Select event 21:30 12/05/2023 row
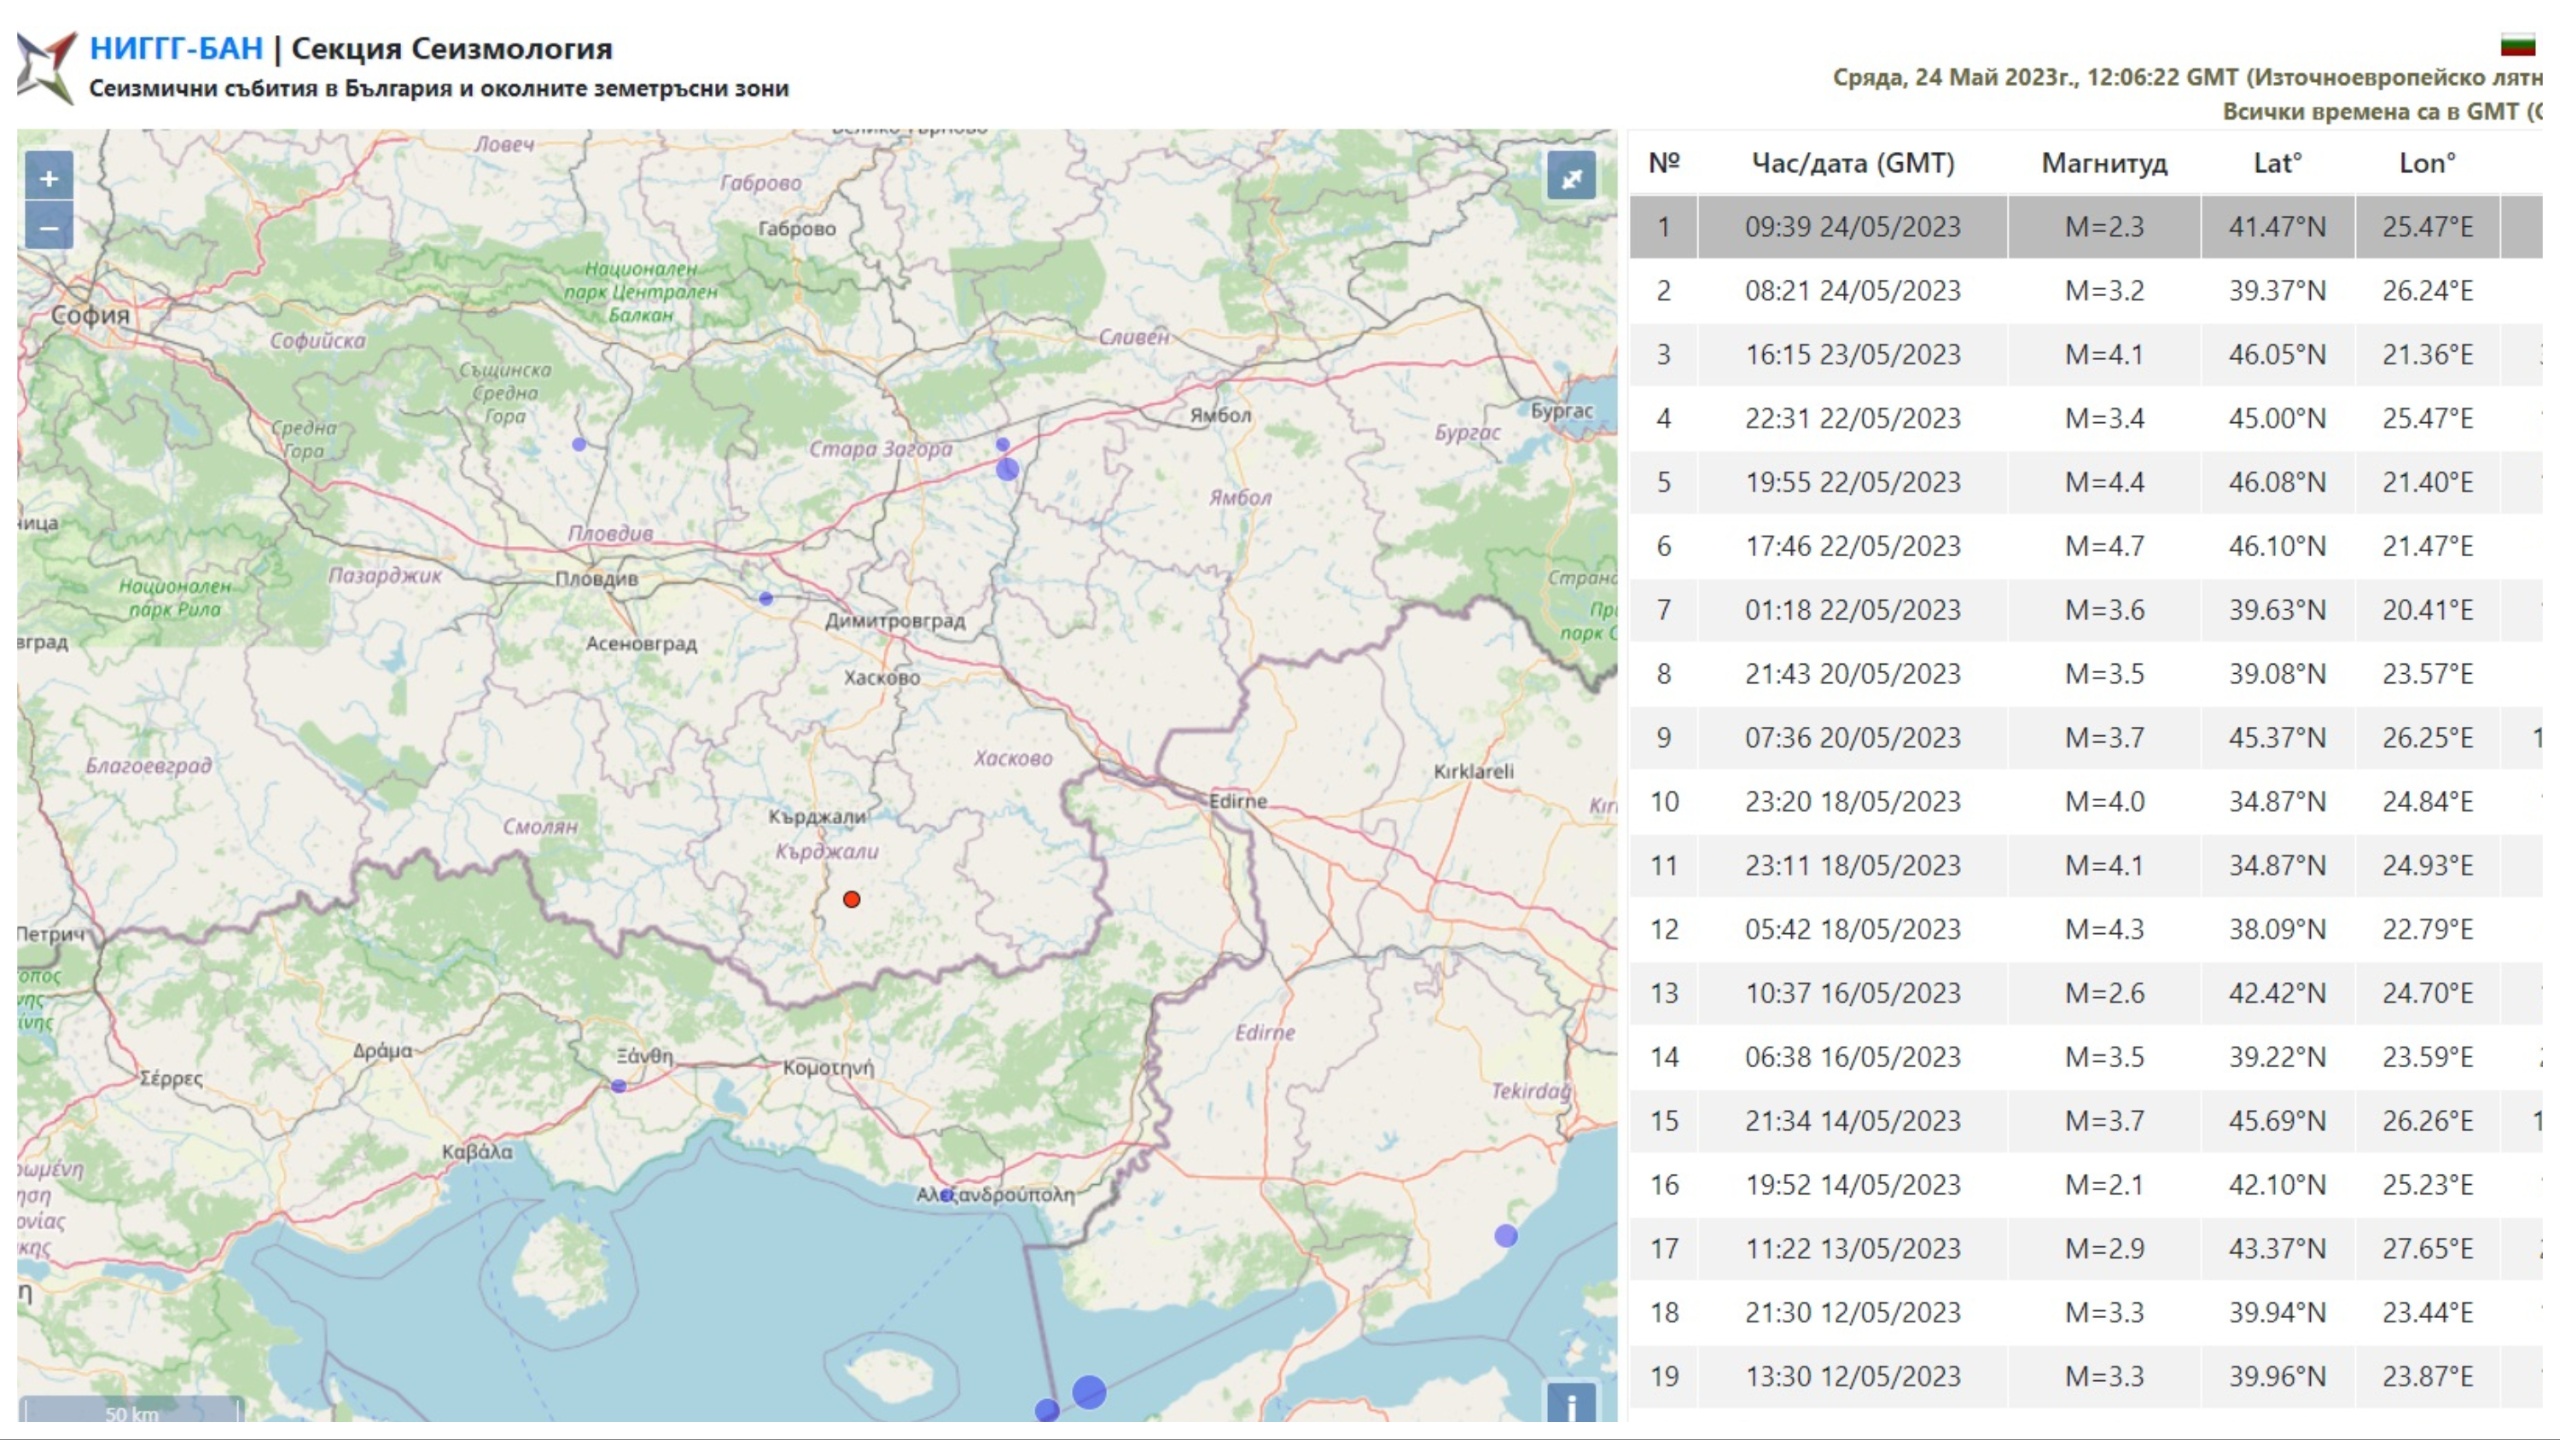This screenshot has width=2560, height=1440. (x=2086, y=1313)
